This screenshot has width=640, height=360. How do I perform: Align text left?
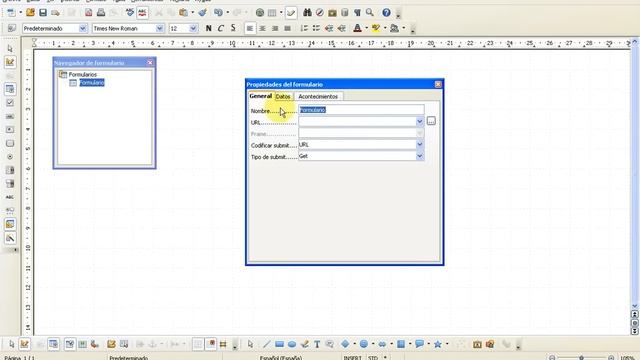(x=250, y=28)
